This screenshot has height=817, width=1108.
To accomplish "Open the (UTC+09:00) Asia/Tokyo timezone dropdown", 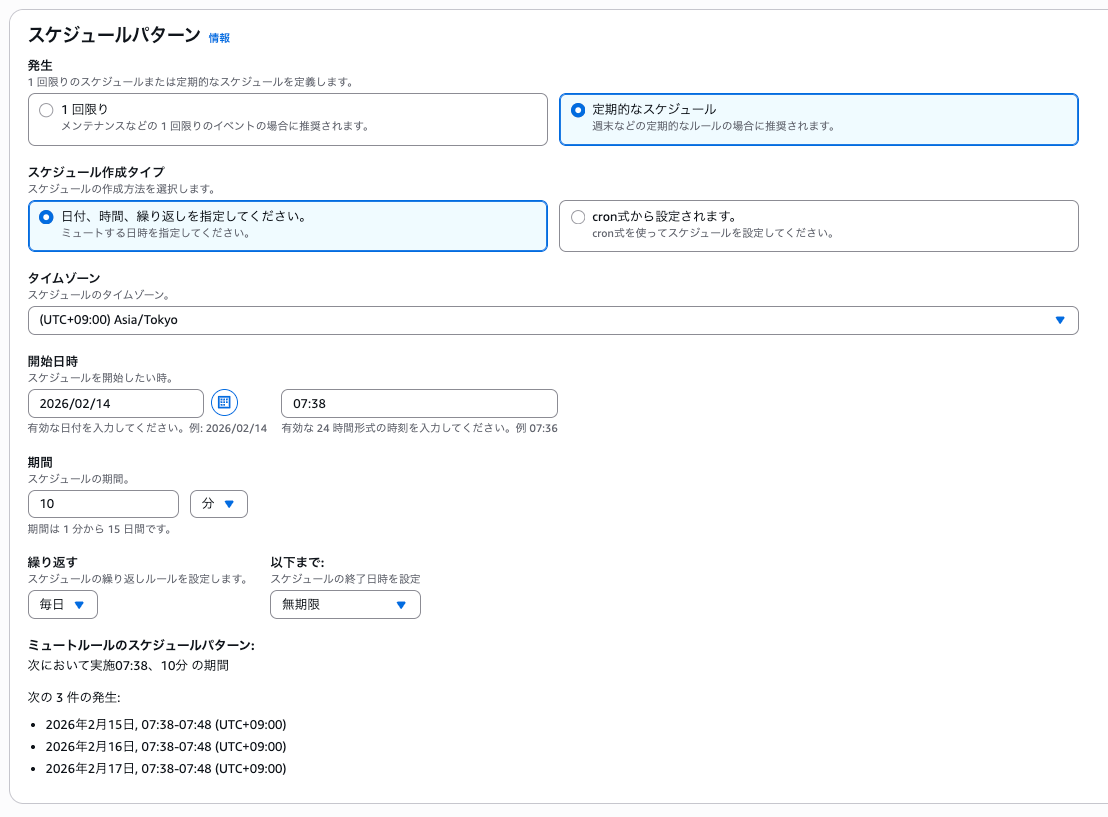I will (x=553, y=320).
